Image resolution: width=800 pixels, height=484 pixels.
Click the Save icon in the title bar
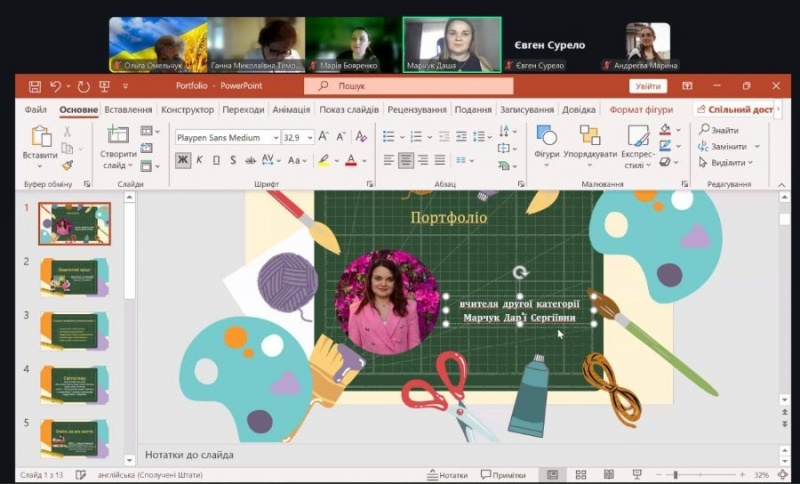click(x=35, y=87)
